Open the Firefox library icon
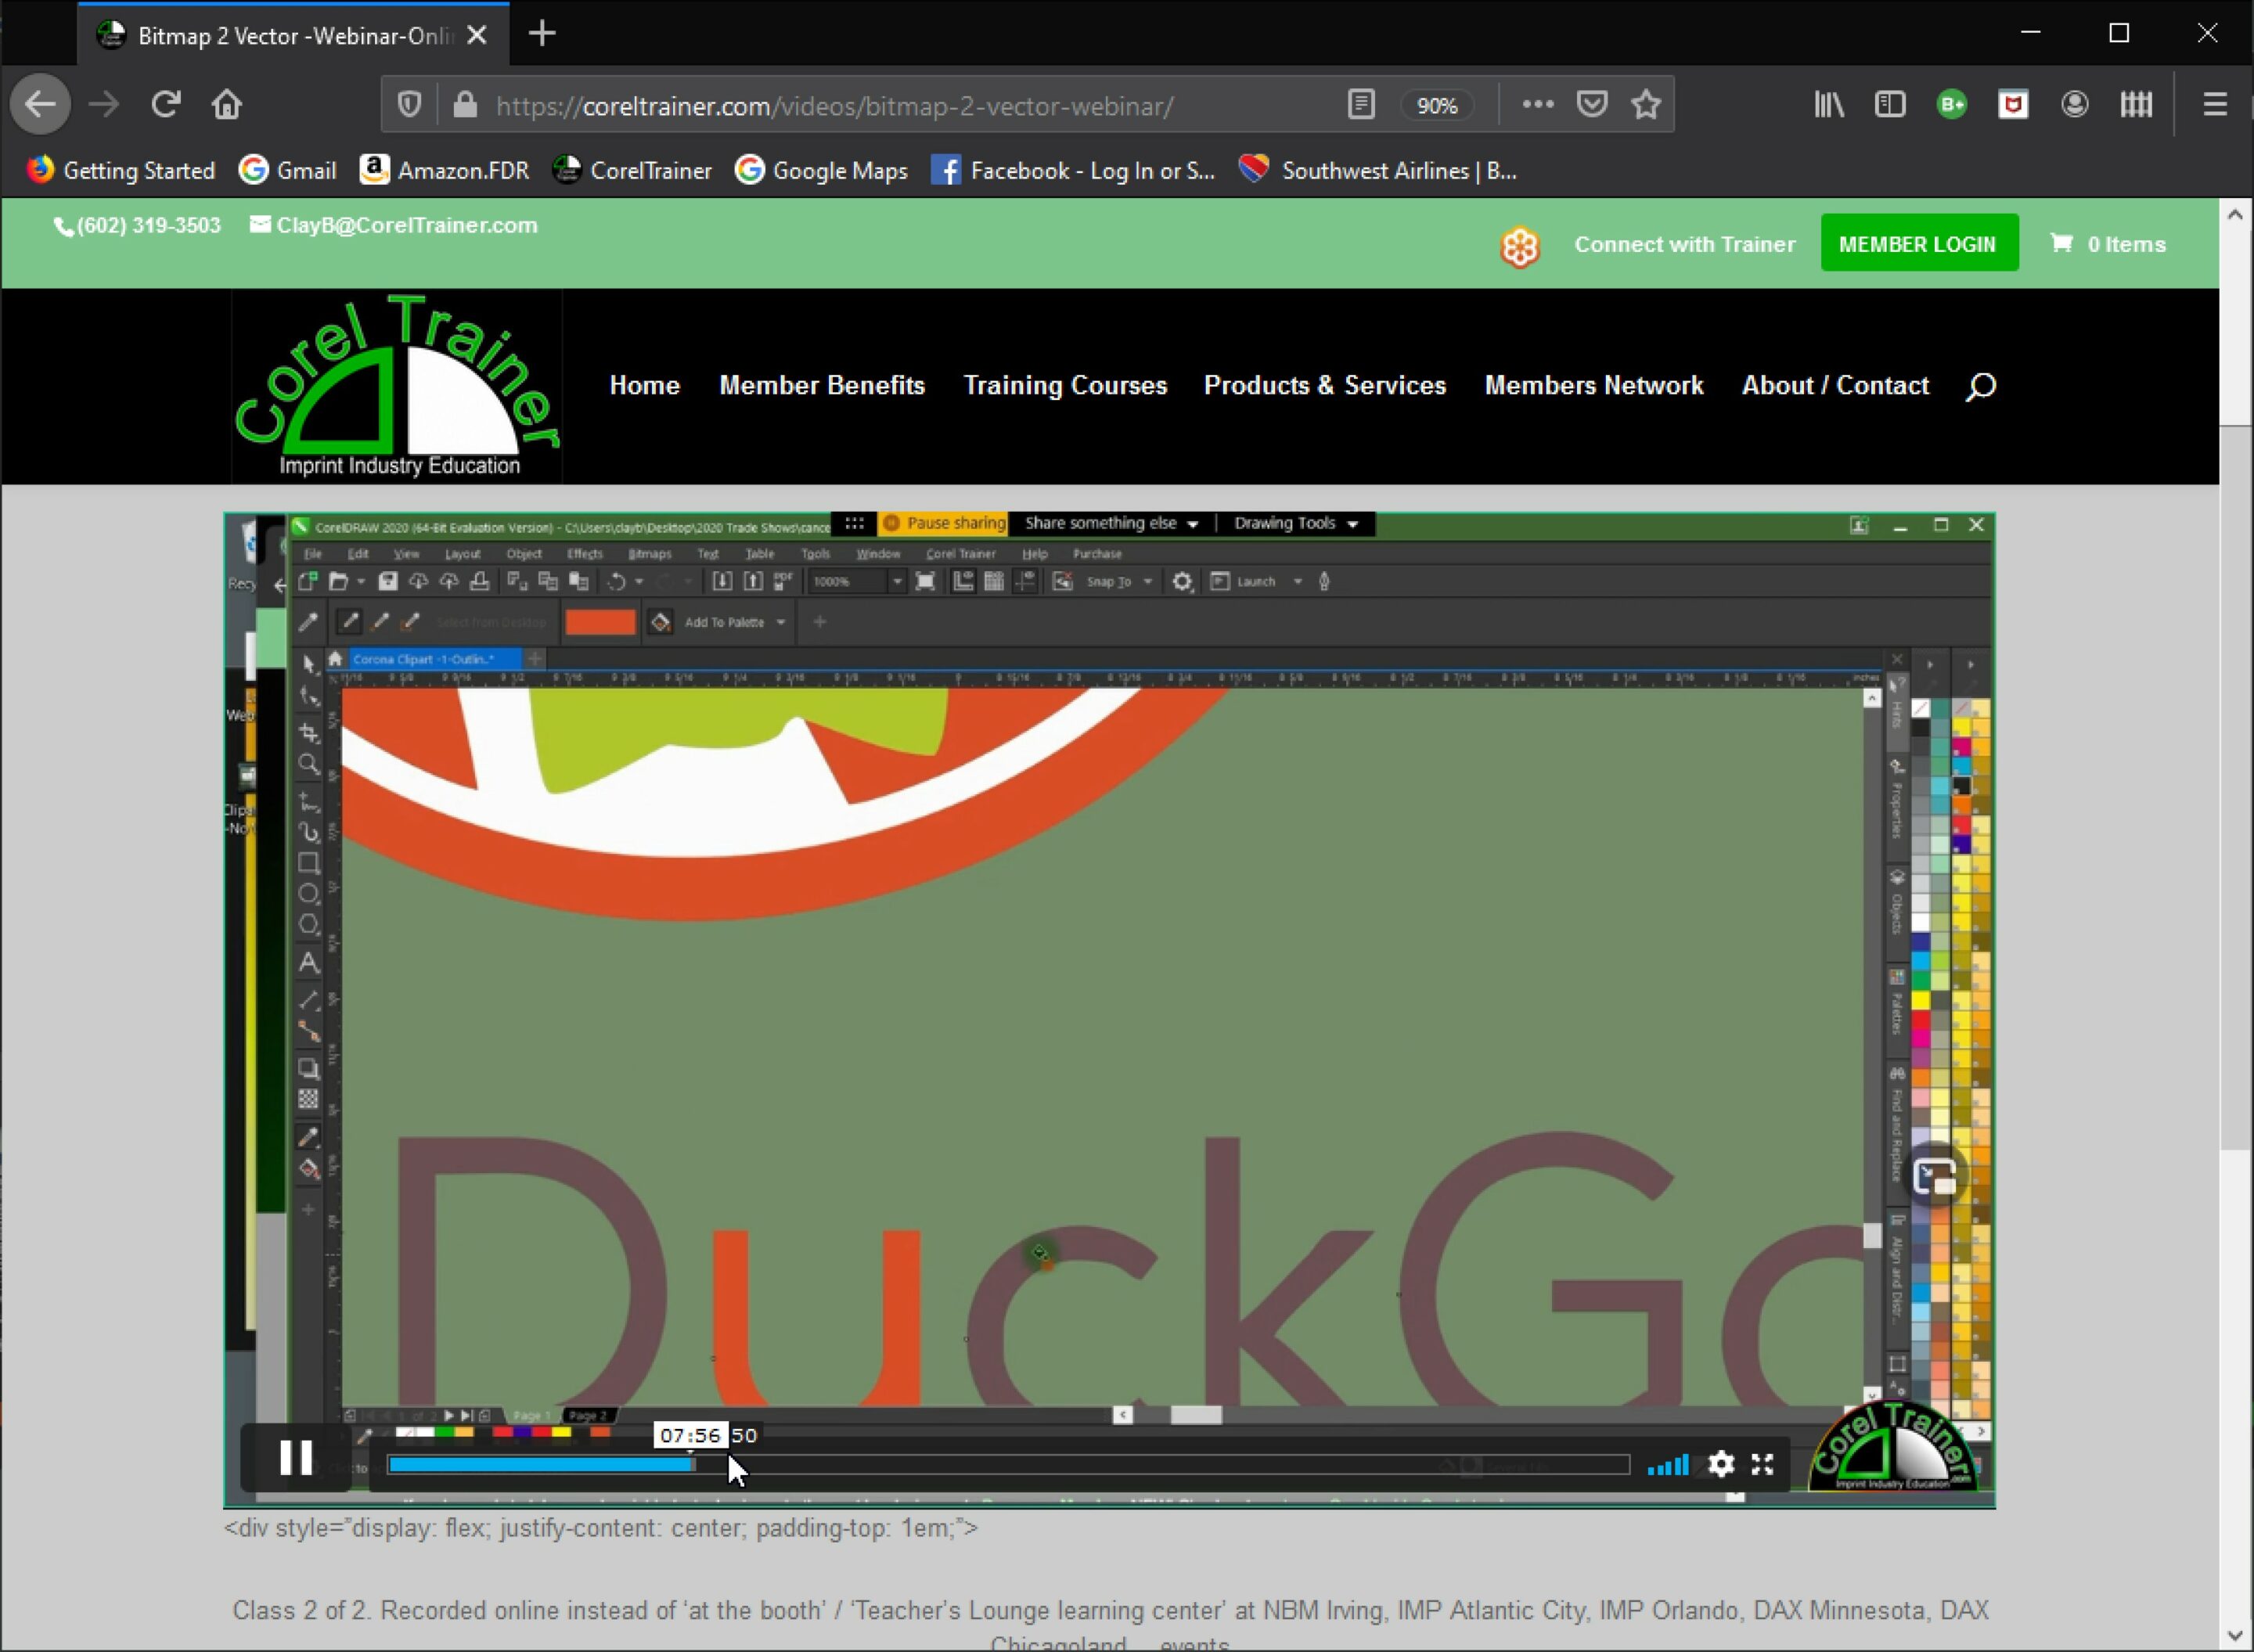The image size is (2254, 1652). click(1829, 104)
